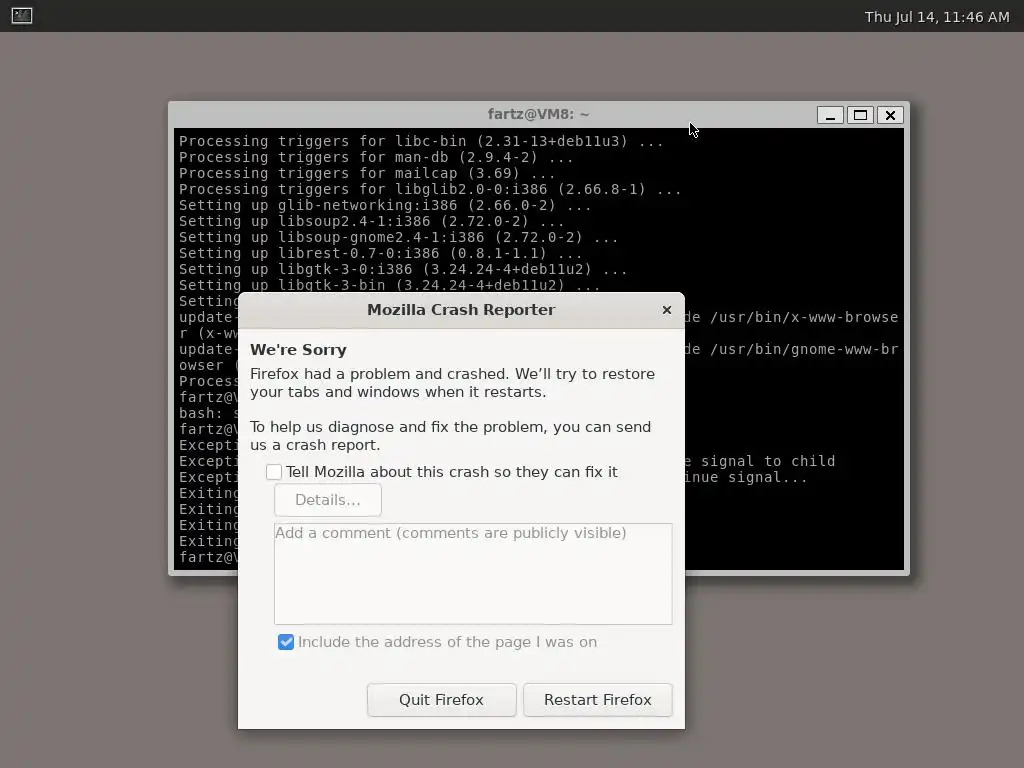Click 'Setting up libgtk-3-0:i386' terminal line
Viewport: 1024px width, 768px height.
pos(403,269)
